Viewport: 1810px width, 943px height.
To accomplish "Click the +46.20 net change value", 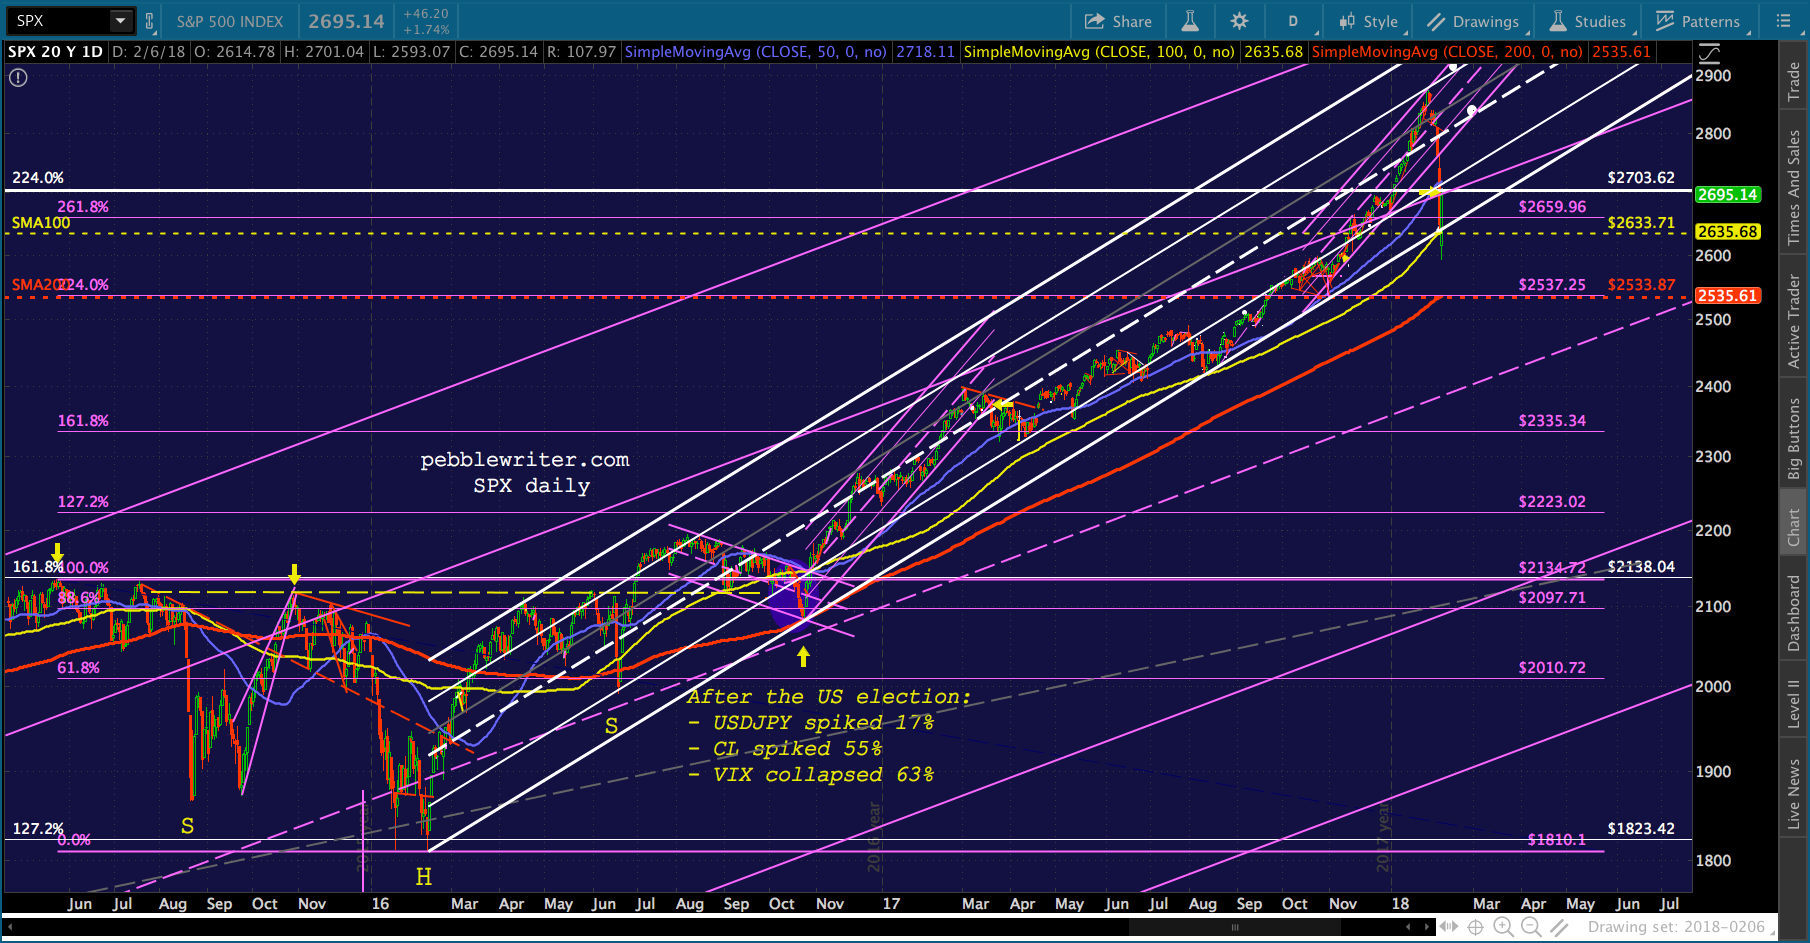I will (425, 14).
